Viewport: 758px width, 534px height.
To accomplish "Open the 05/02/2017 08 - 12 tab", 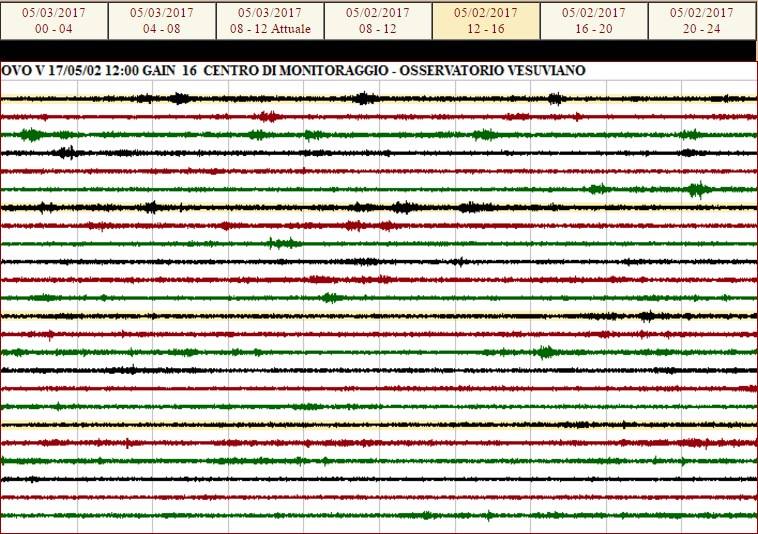I will pyautogui.click(x=378, y=20).
